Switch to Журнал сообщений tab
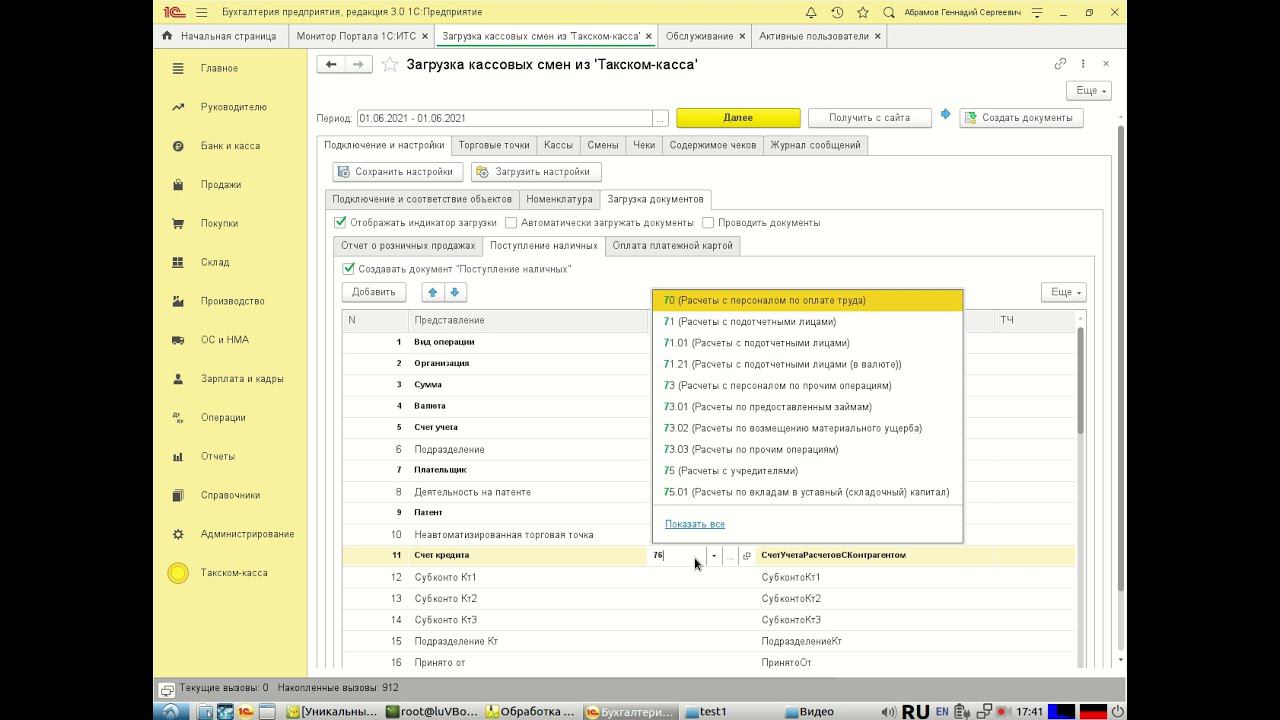The height and width of the screenshot is (720, 1280). pyautogui.click(x=815, y=145)
